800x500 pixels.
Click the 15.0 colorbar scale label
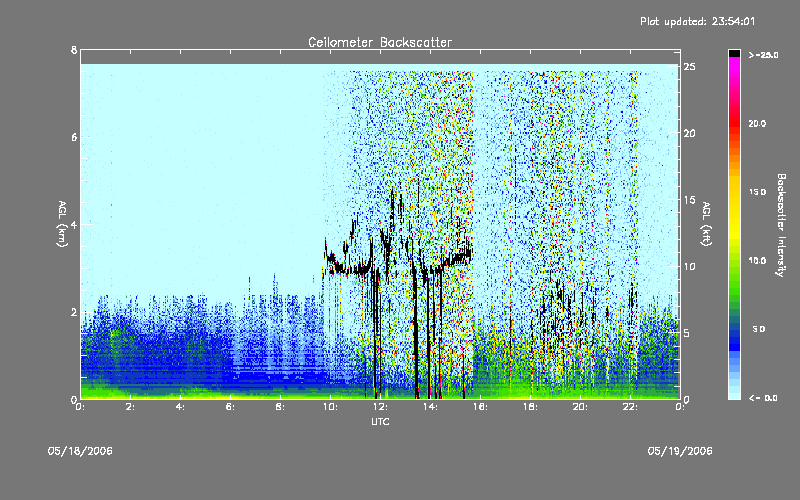(757, 192)
